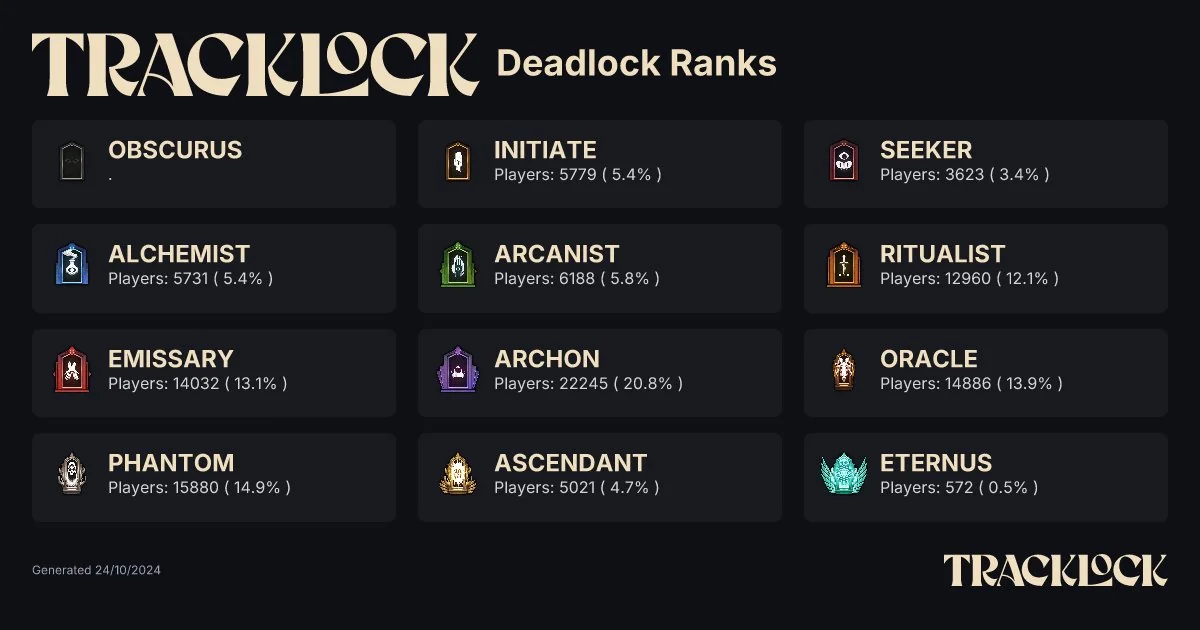Click the Initiate rank badge icon
Screen dimensions: 1200x630
457,162
